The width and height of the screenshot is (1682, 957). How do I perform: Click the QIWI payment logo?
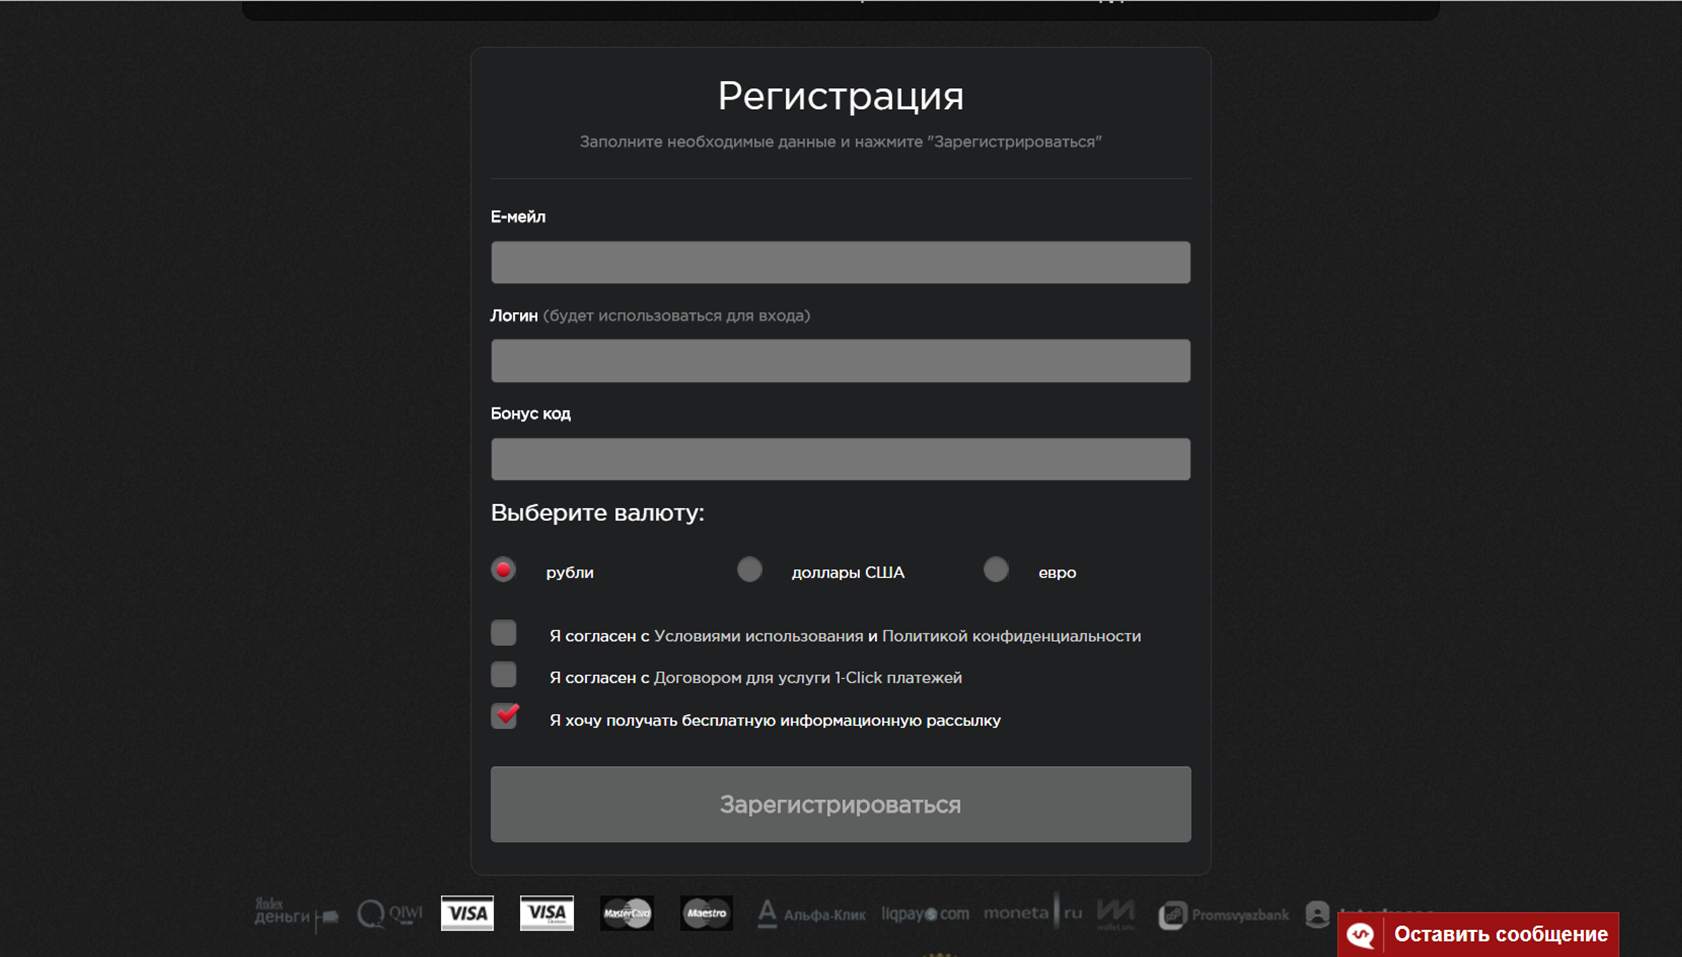[x=390, y=913]
